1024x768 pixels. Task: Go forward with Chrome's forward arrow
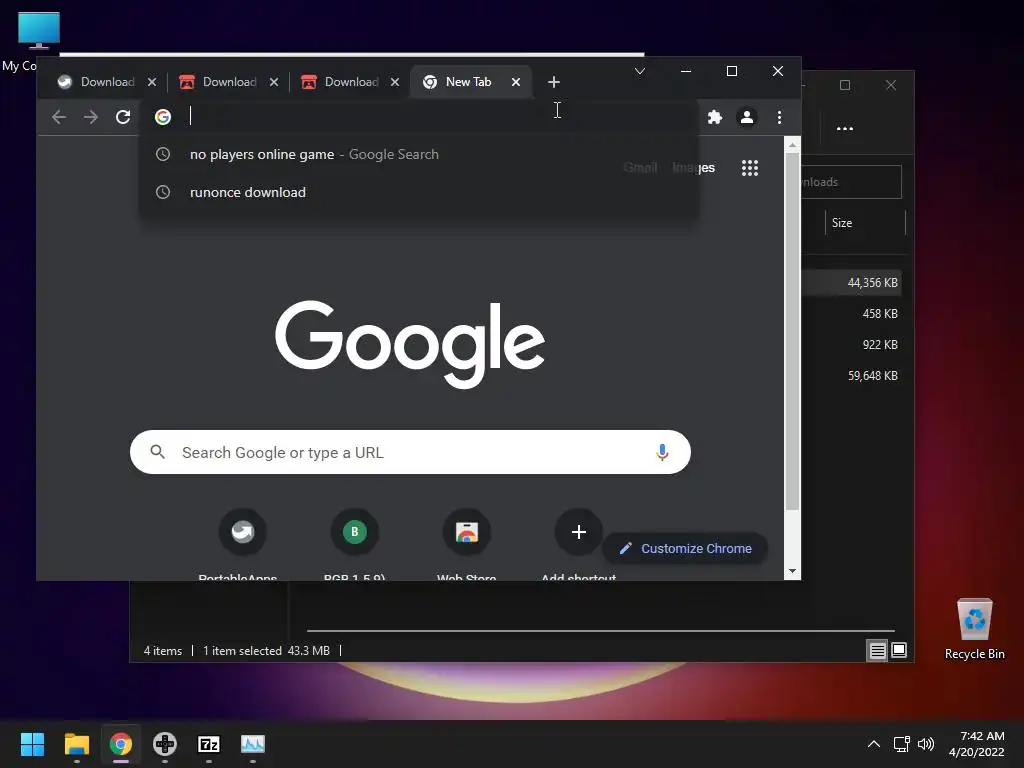pos(91,117)
